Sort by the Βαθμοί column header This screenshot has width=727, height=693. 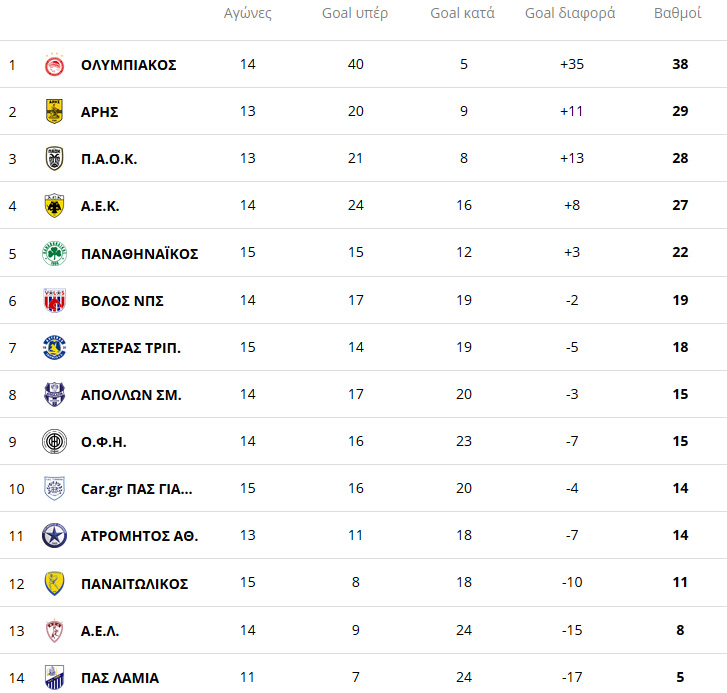pyautogui.click(x=677, y=13)
